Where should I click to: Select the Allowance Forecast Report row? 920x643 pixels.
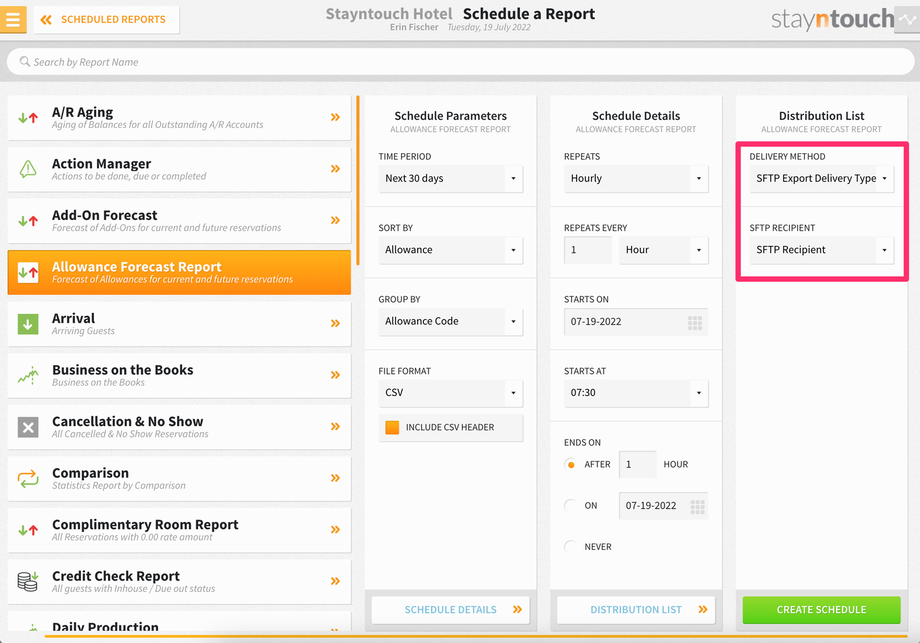[x=179, y=272]
